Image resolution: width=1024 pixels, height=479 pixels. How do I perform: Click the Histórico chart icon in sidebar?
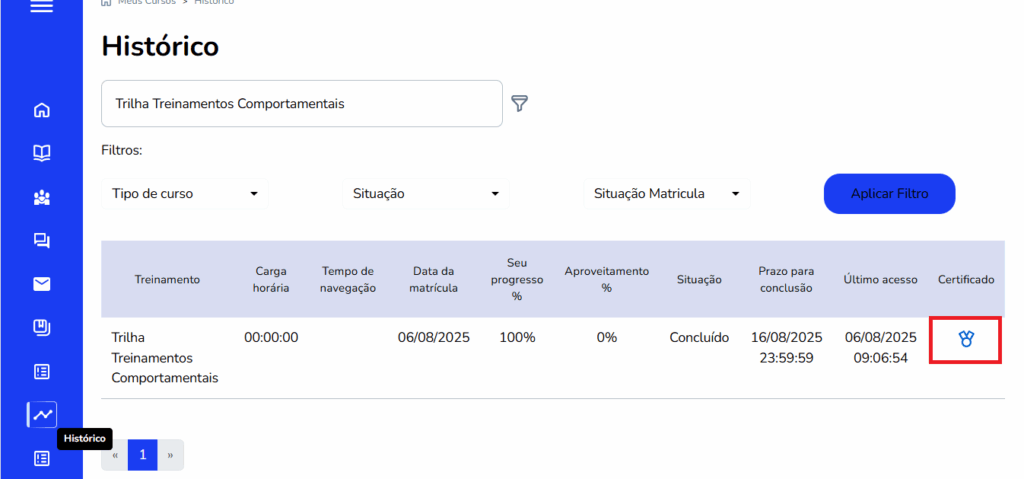tap(42, 414)
